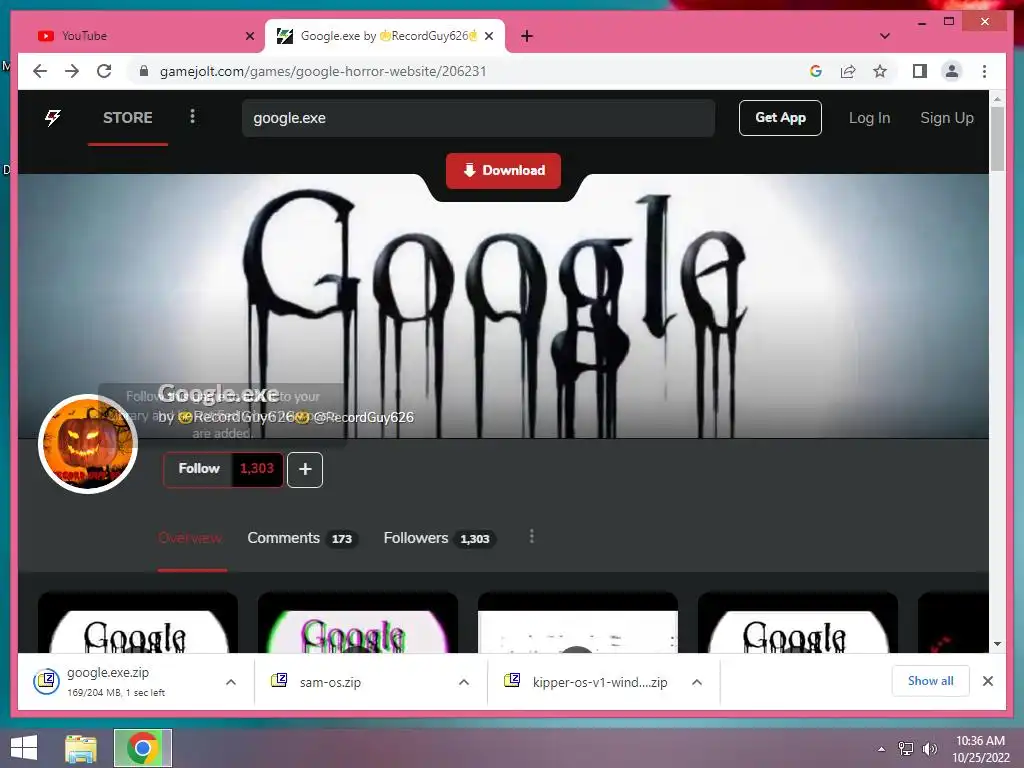
Task: Click the red Download button
Action: point(504,170)
